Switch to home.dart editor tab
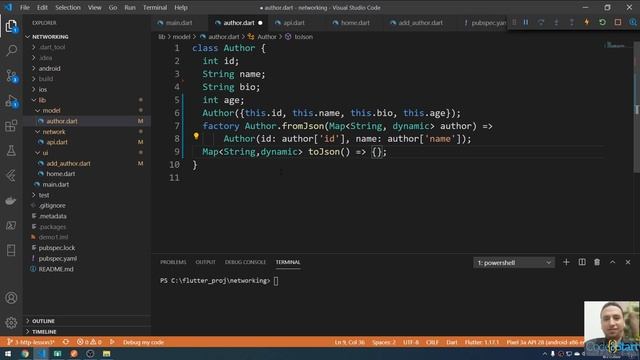This screenshot has height=360, width=640. click(x=355, y=23)
